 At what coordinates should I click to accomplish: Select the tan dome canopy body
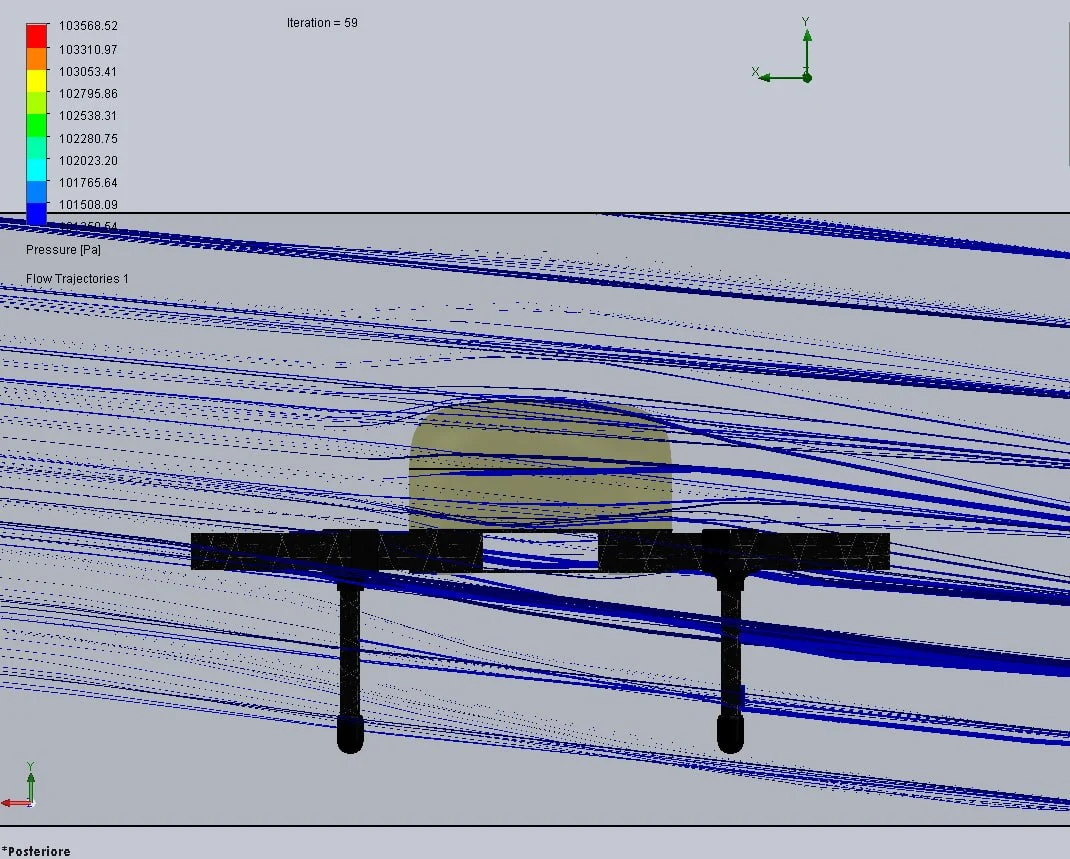click(x=540, y=465)
